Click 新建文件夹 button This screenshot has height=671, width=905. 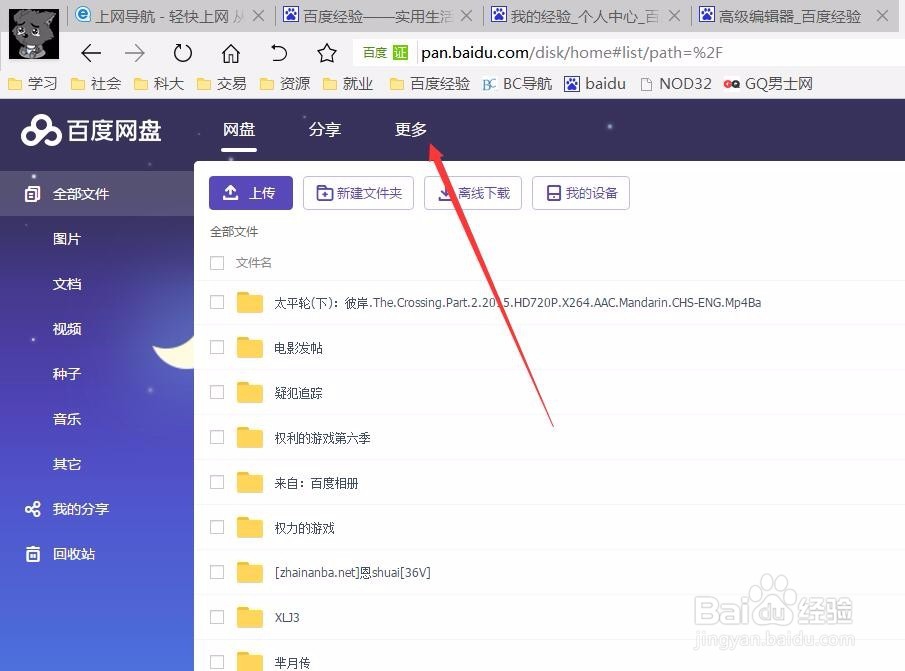(358, 193)
